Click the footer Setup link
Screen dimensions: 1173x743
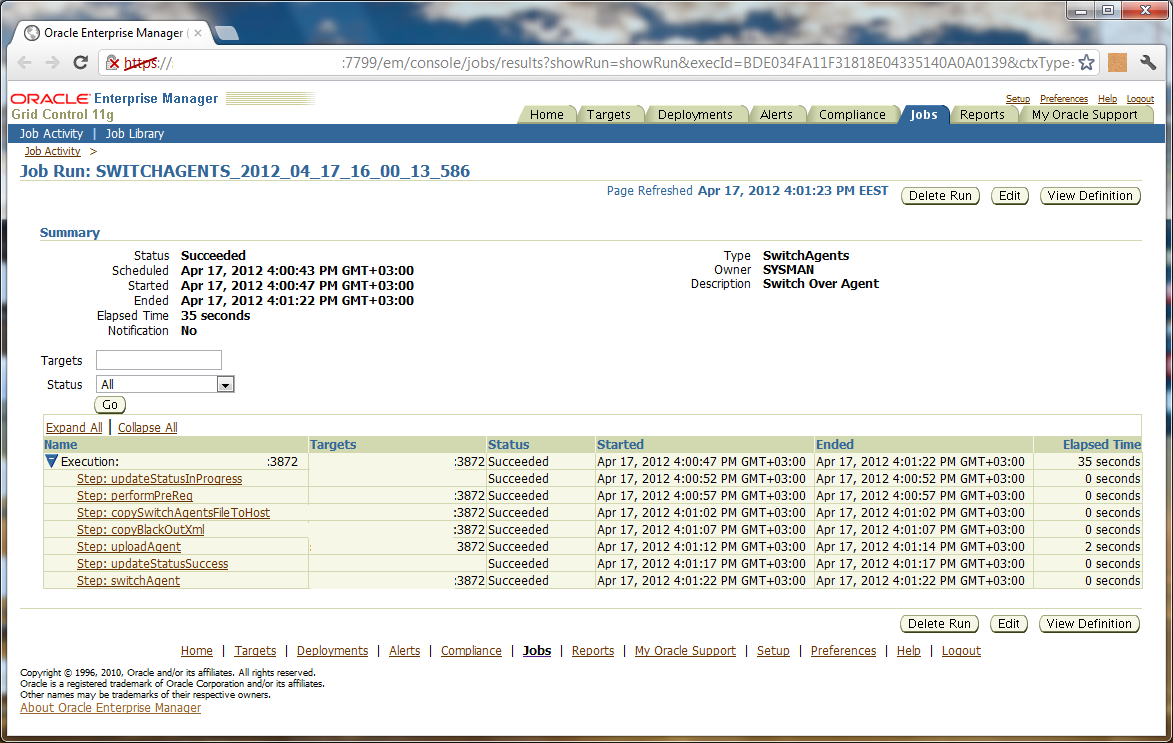tap(773, 651)
